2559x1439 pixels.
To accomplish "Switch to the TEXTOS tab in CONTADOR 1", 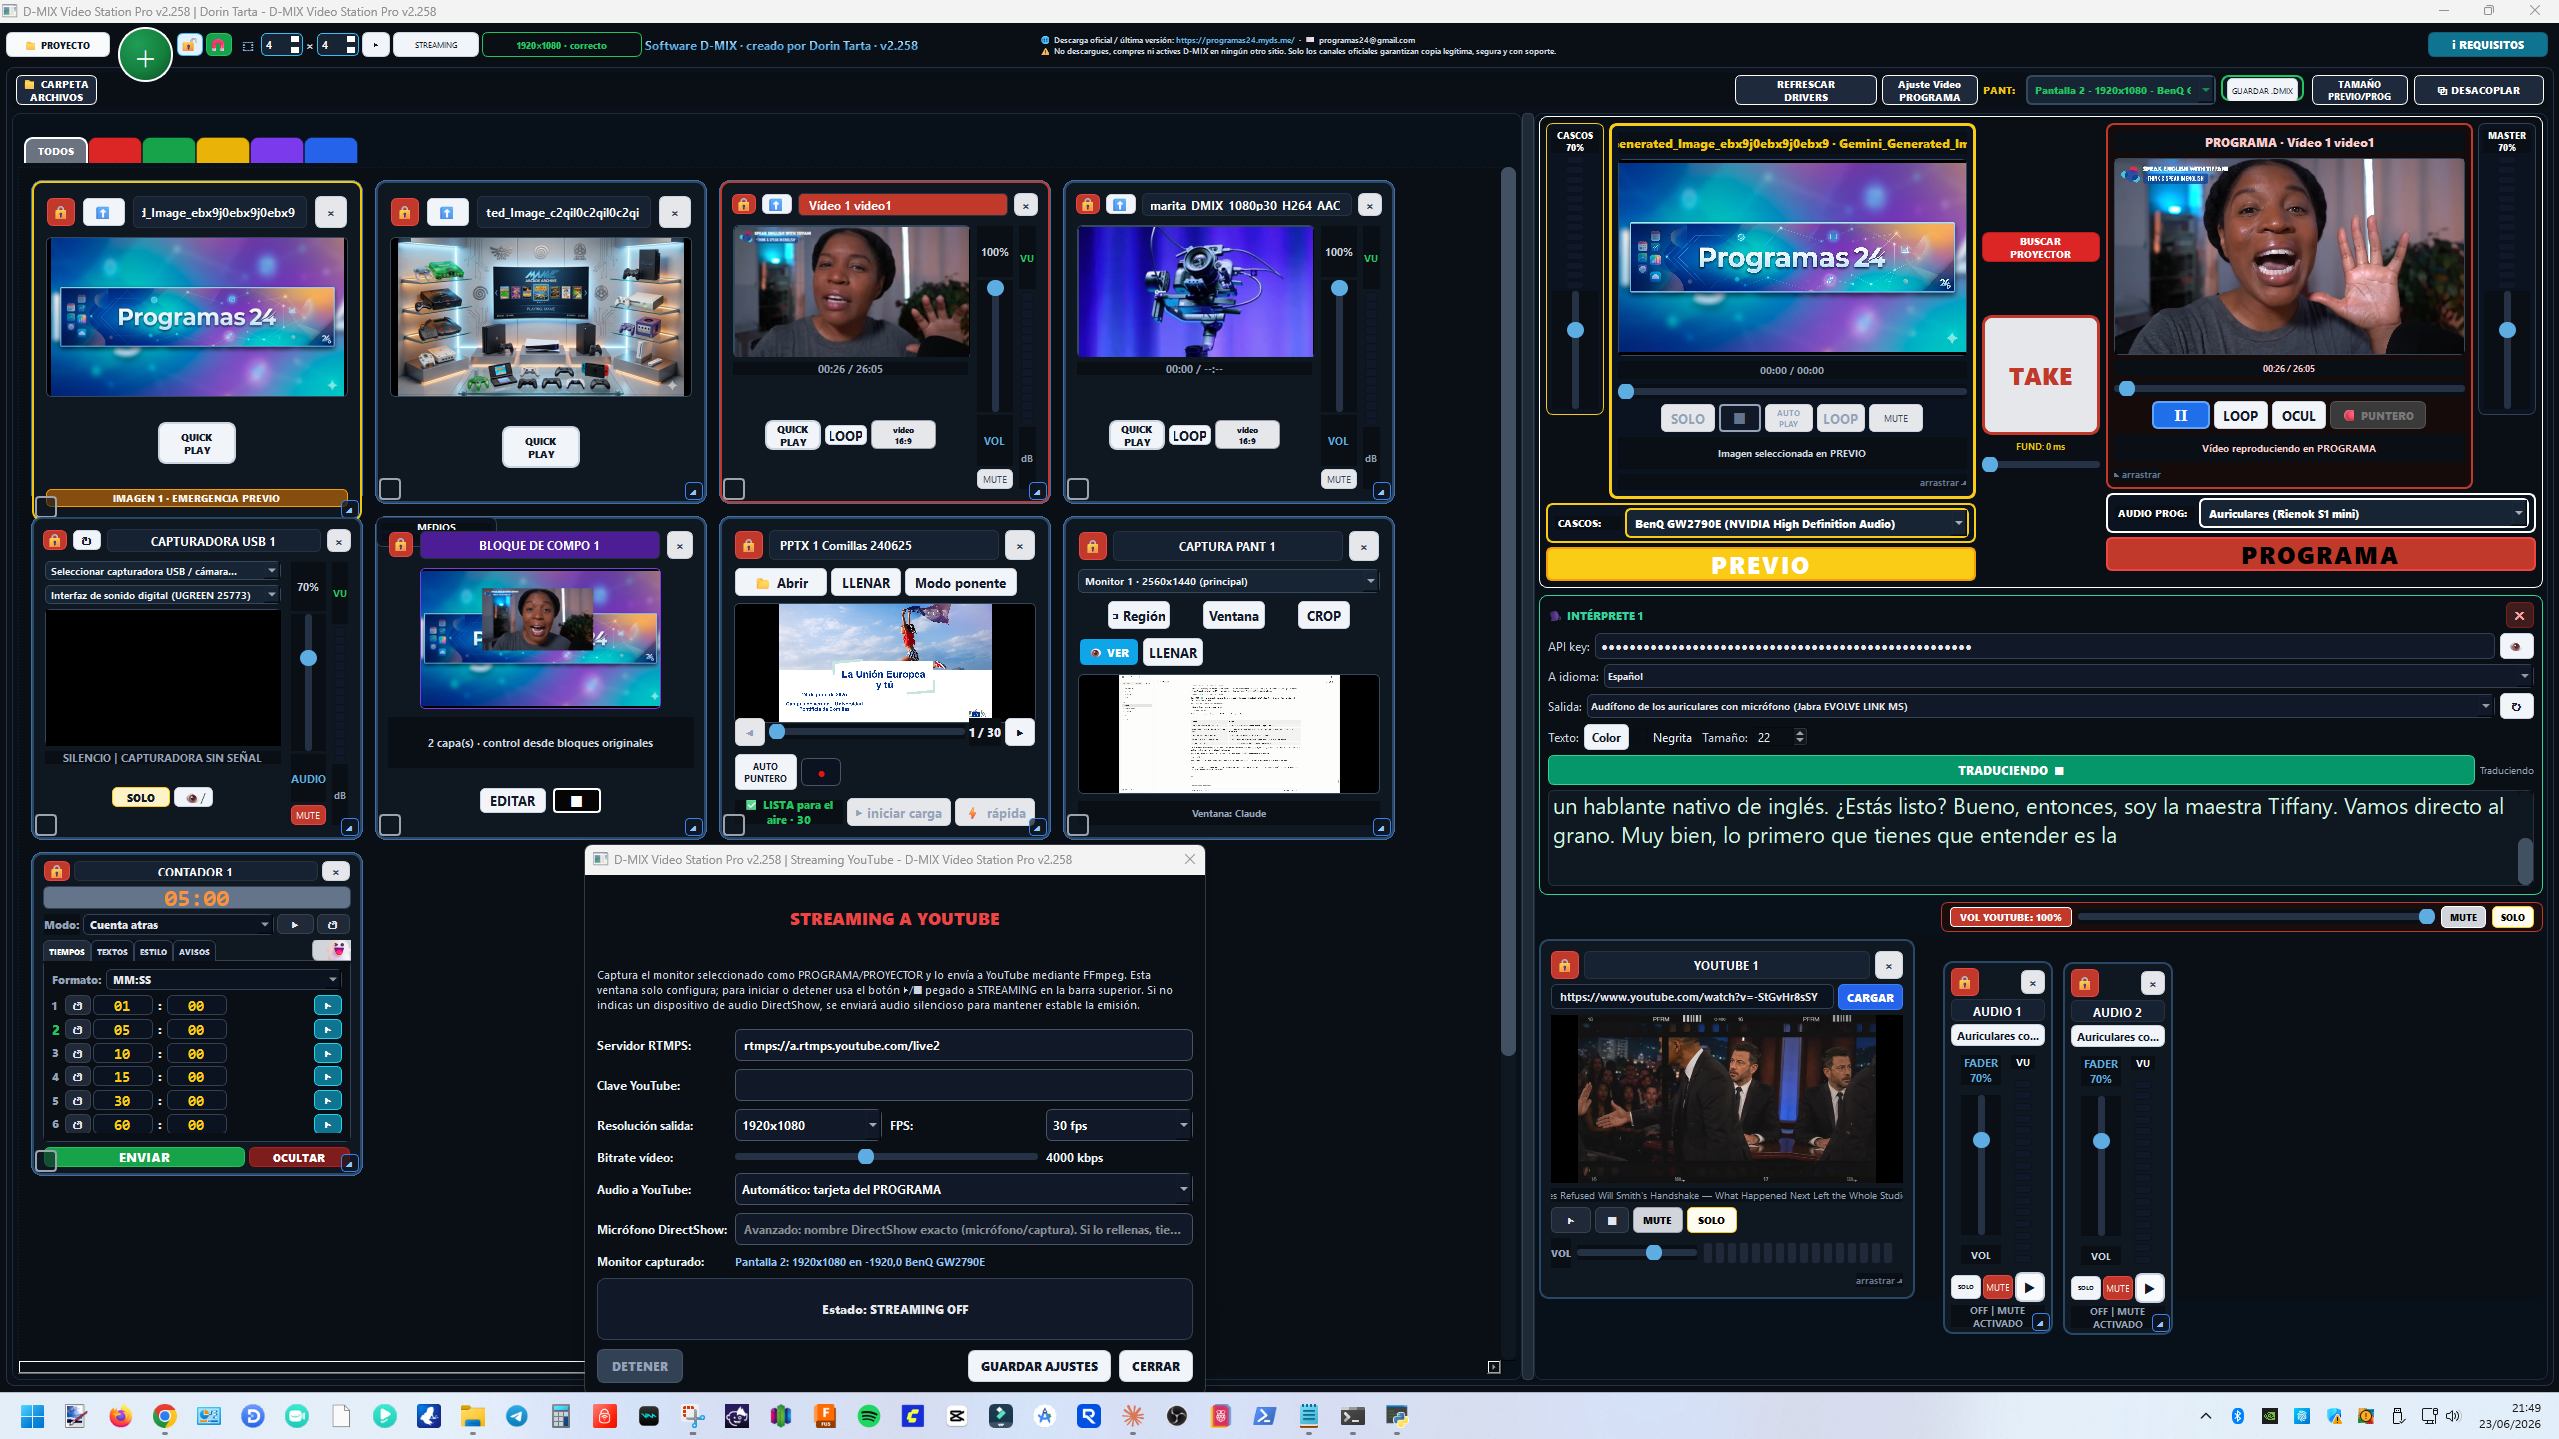I will 112,952.
